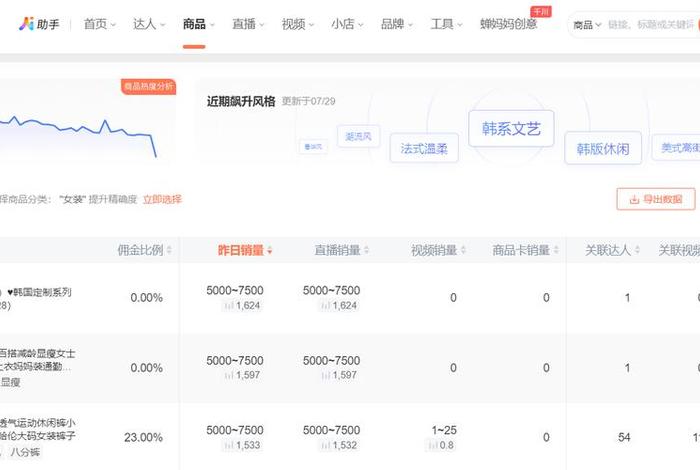Click the 23.00% commission value
Viewport: 700px width, 470px height.
point(143,437)
